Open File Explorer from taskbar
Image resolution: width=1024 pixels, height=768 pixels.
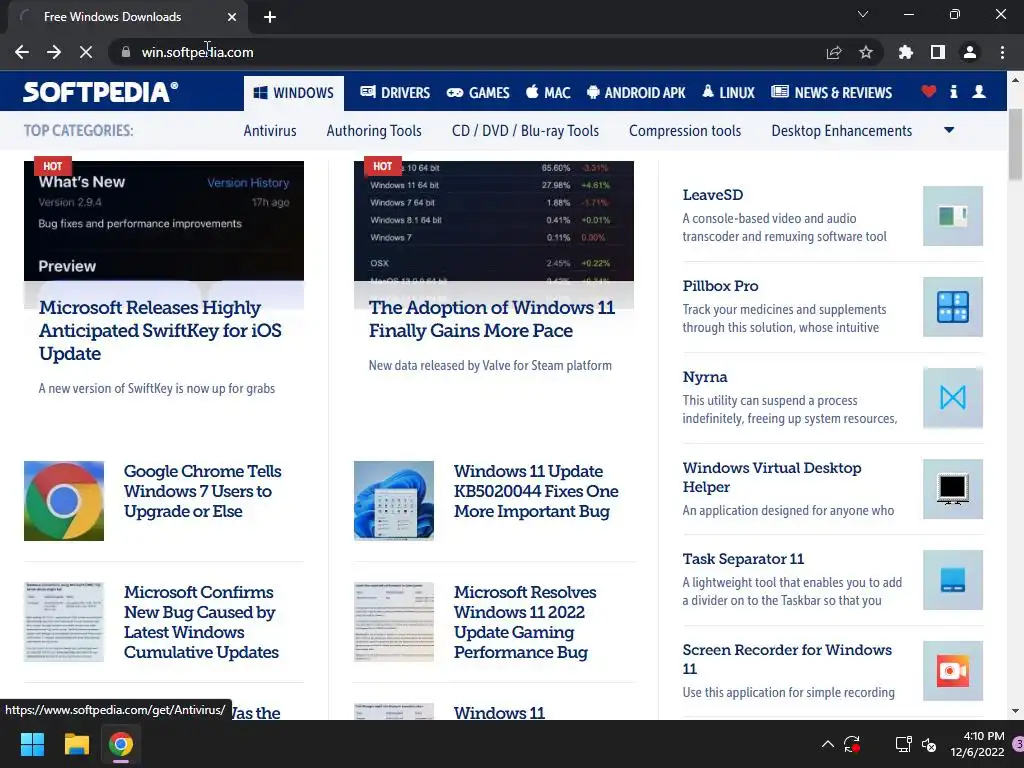coord(76,744)
